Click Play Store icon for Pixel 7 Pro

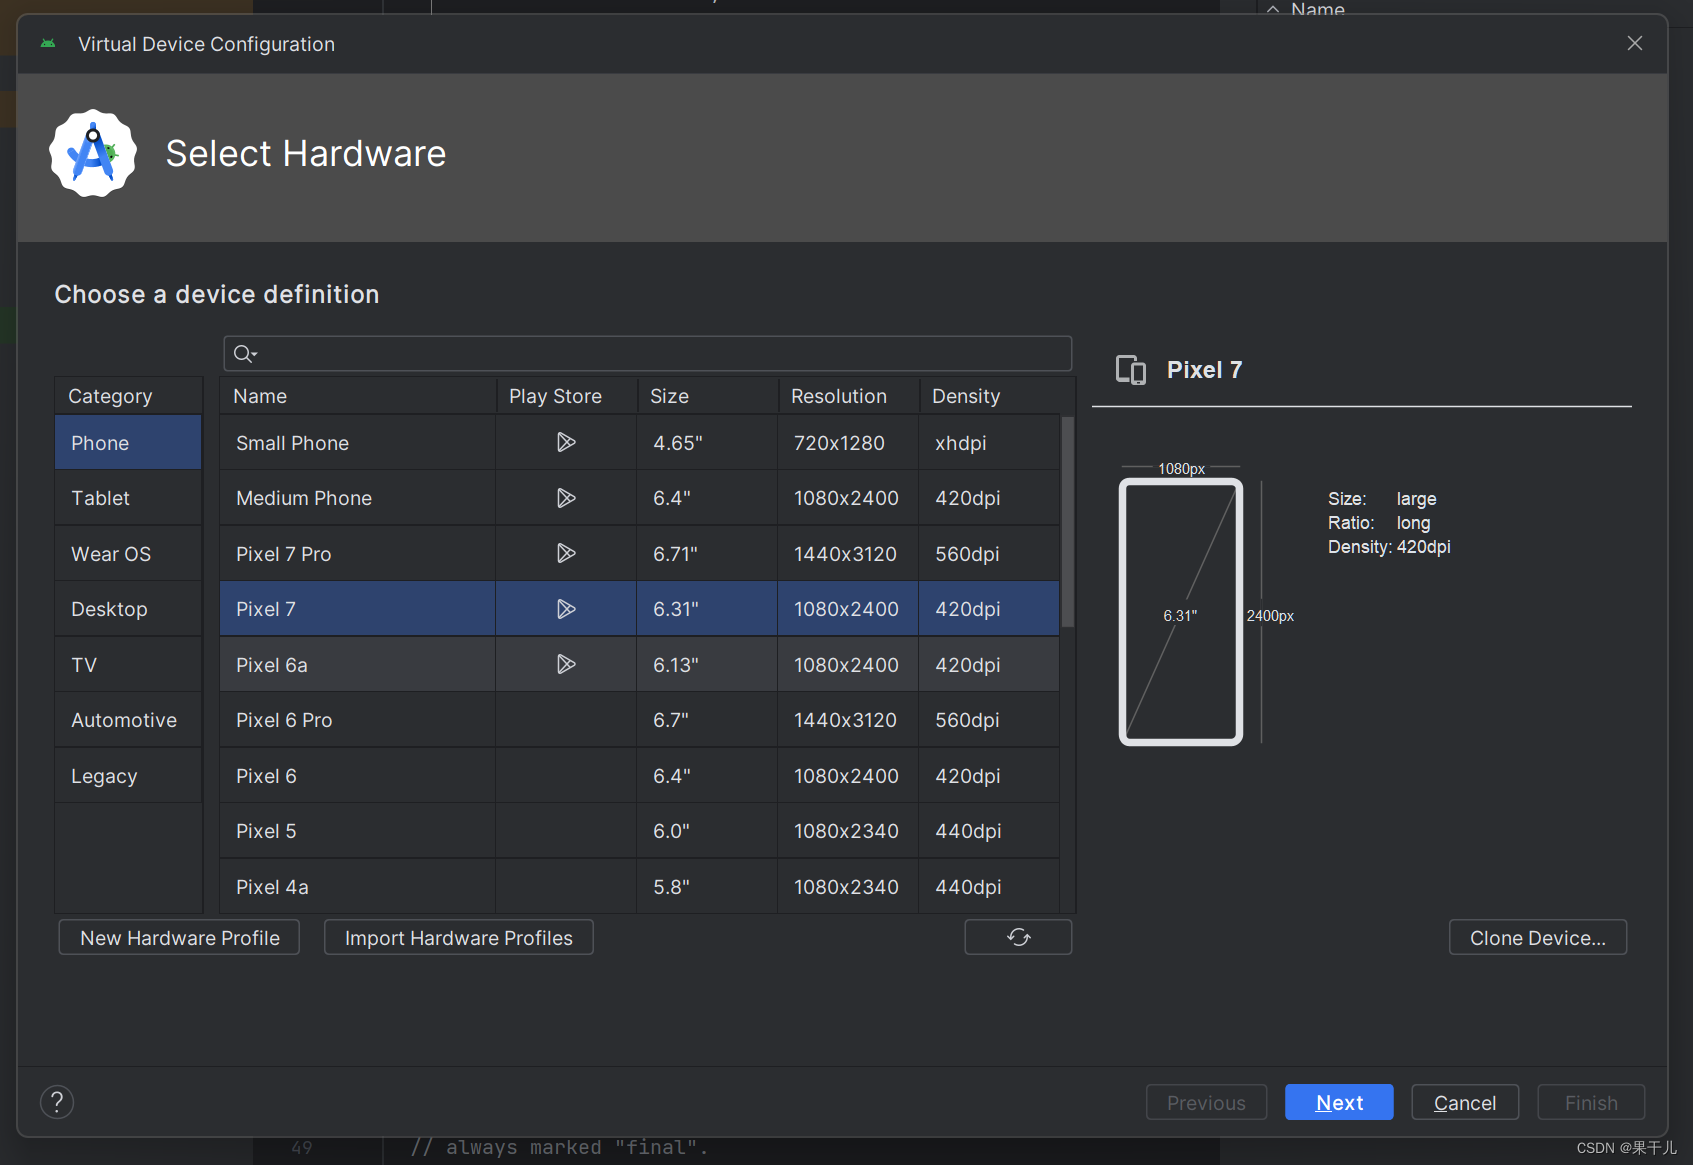coord(566,553)
